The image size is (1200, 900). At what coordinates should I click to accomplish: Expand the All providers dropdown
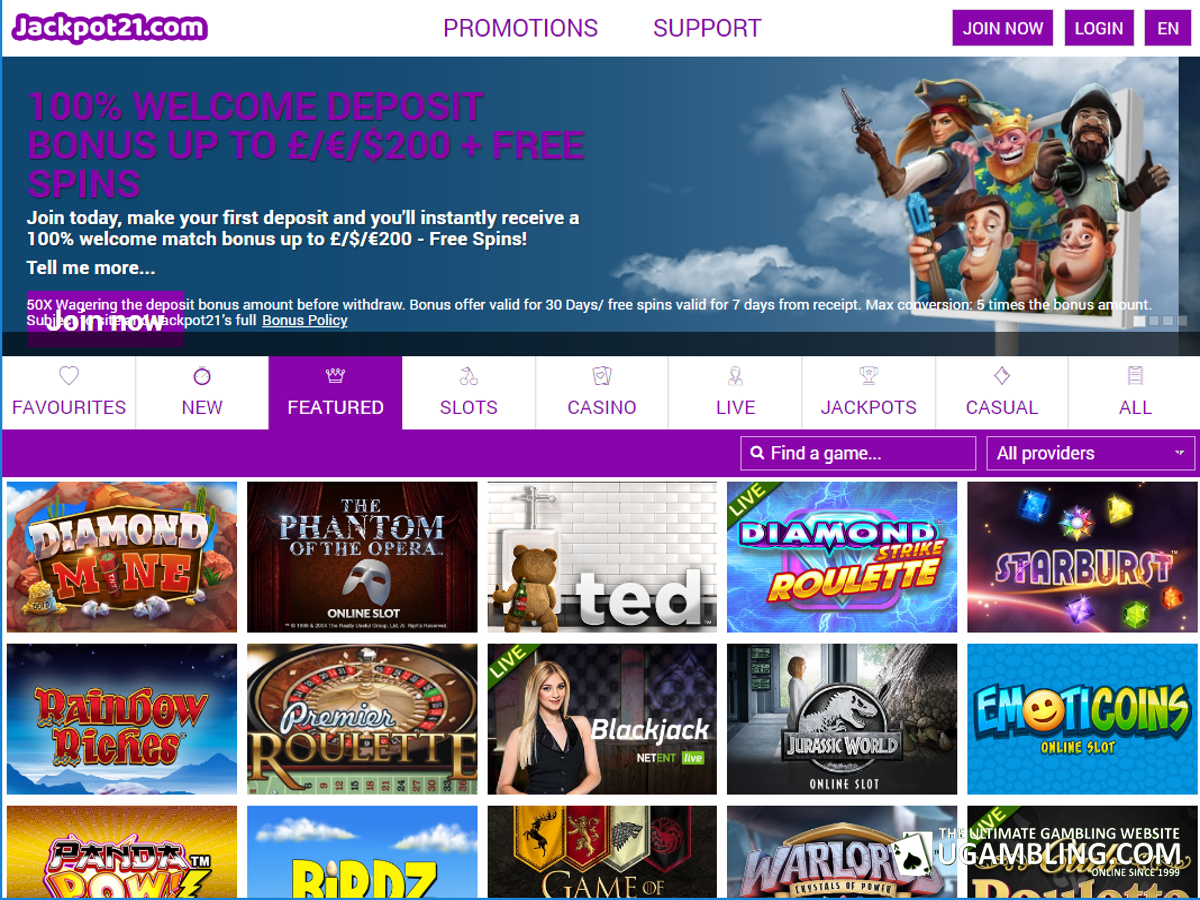click(1090, 453)
